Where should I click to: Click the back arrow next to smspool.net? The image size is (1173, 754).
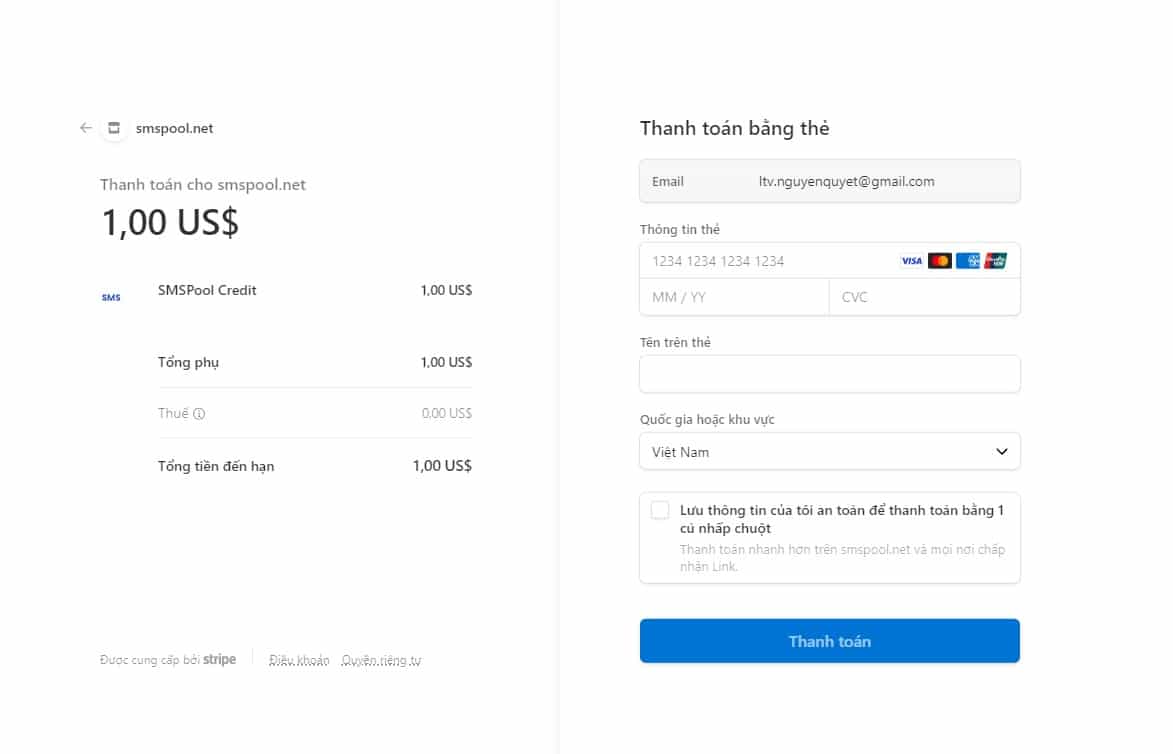(x=86, y=128)
